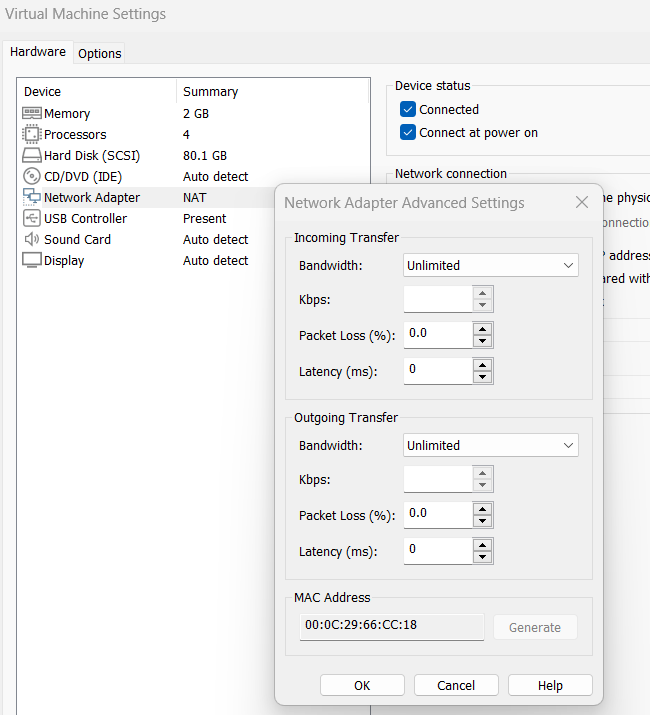
Task: Select the Processors device icon
Action: tap(31, 135)
